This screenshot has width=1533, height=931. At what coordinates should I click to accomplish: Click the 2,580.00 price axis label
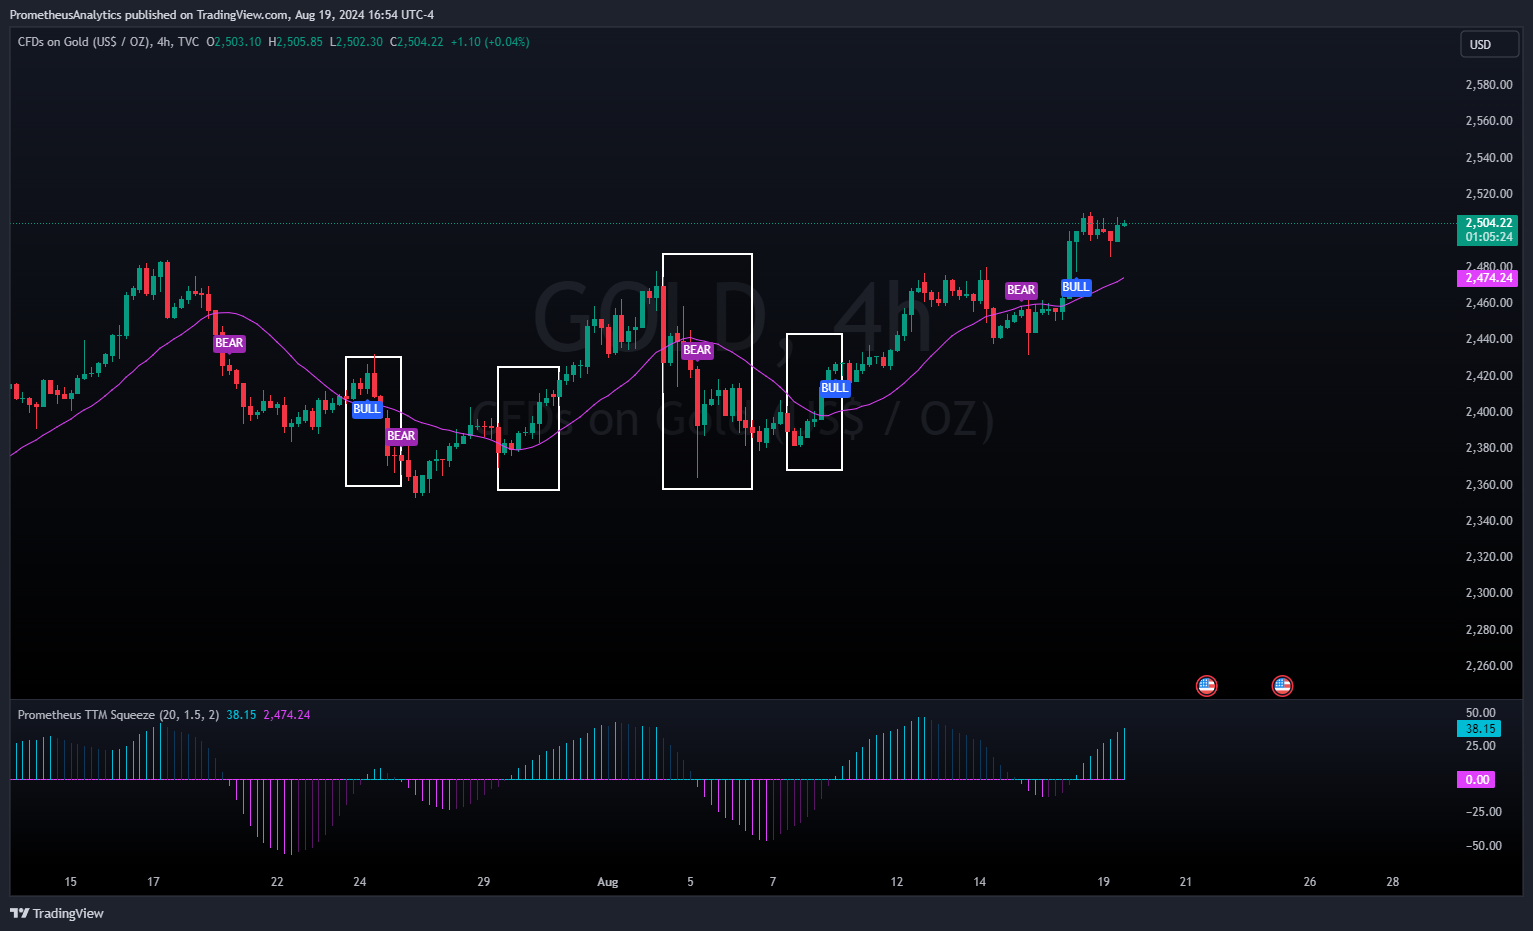(x=1489, y=85)
